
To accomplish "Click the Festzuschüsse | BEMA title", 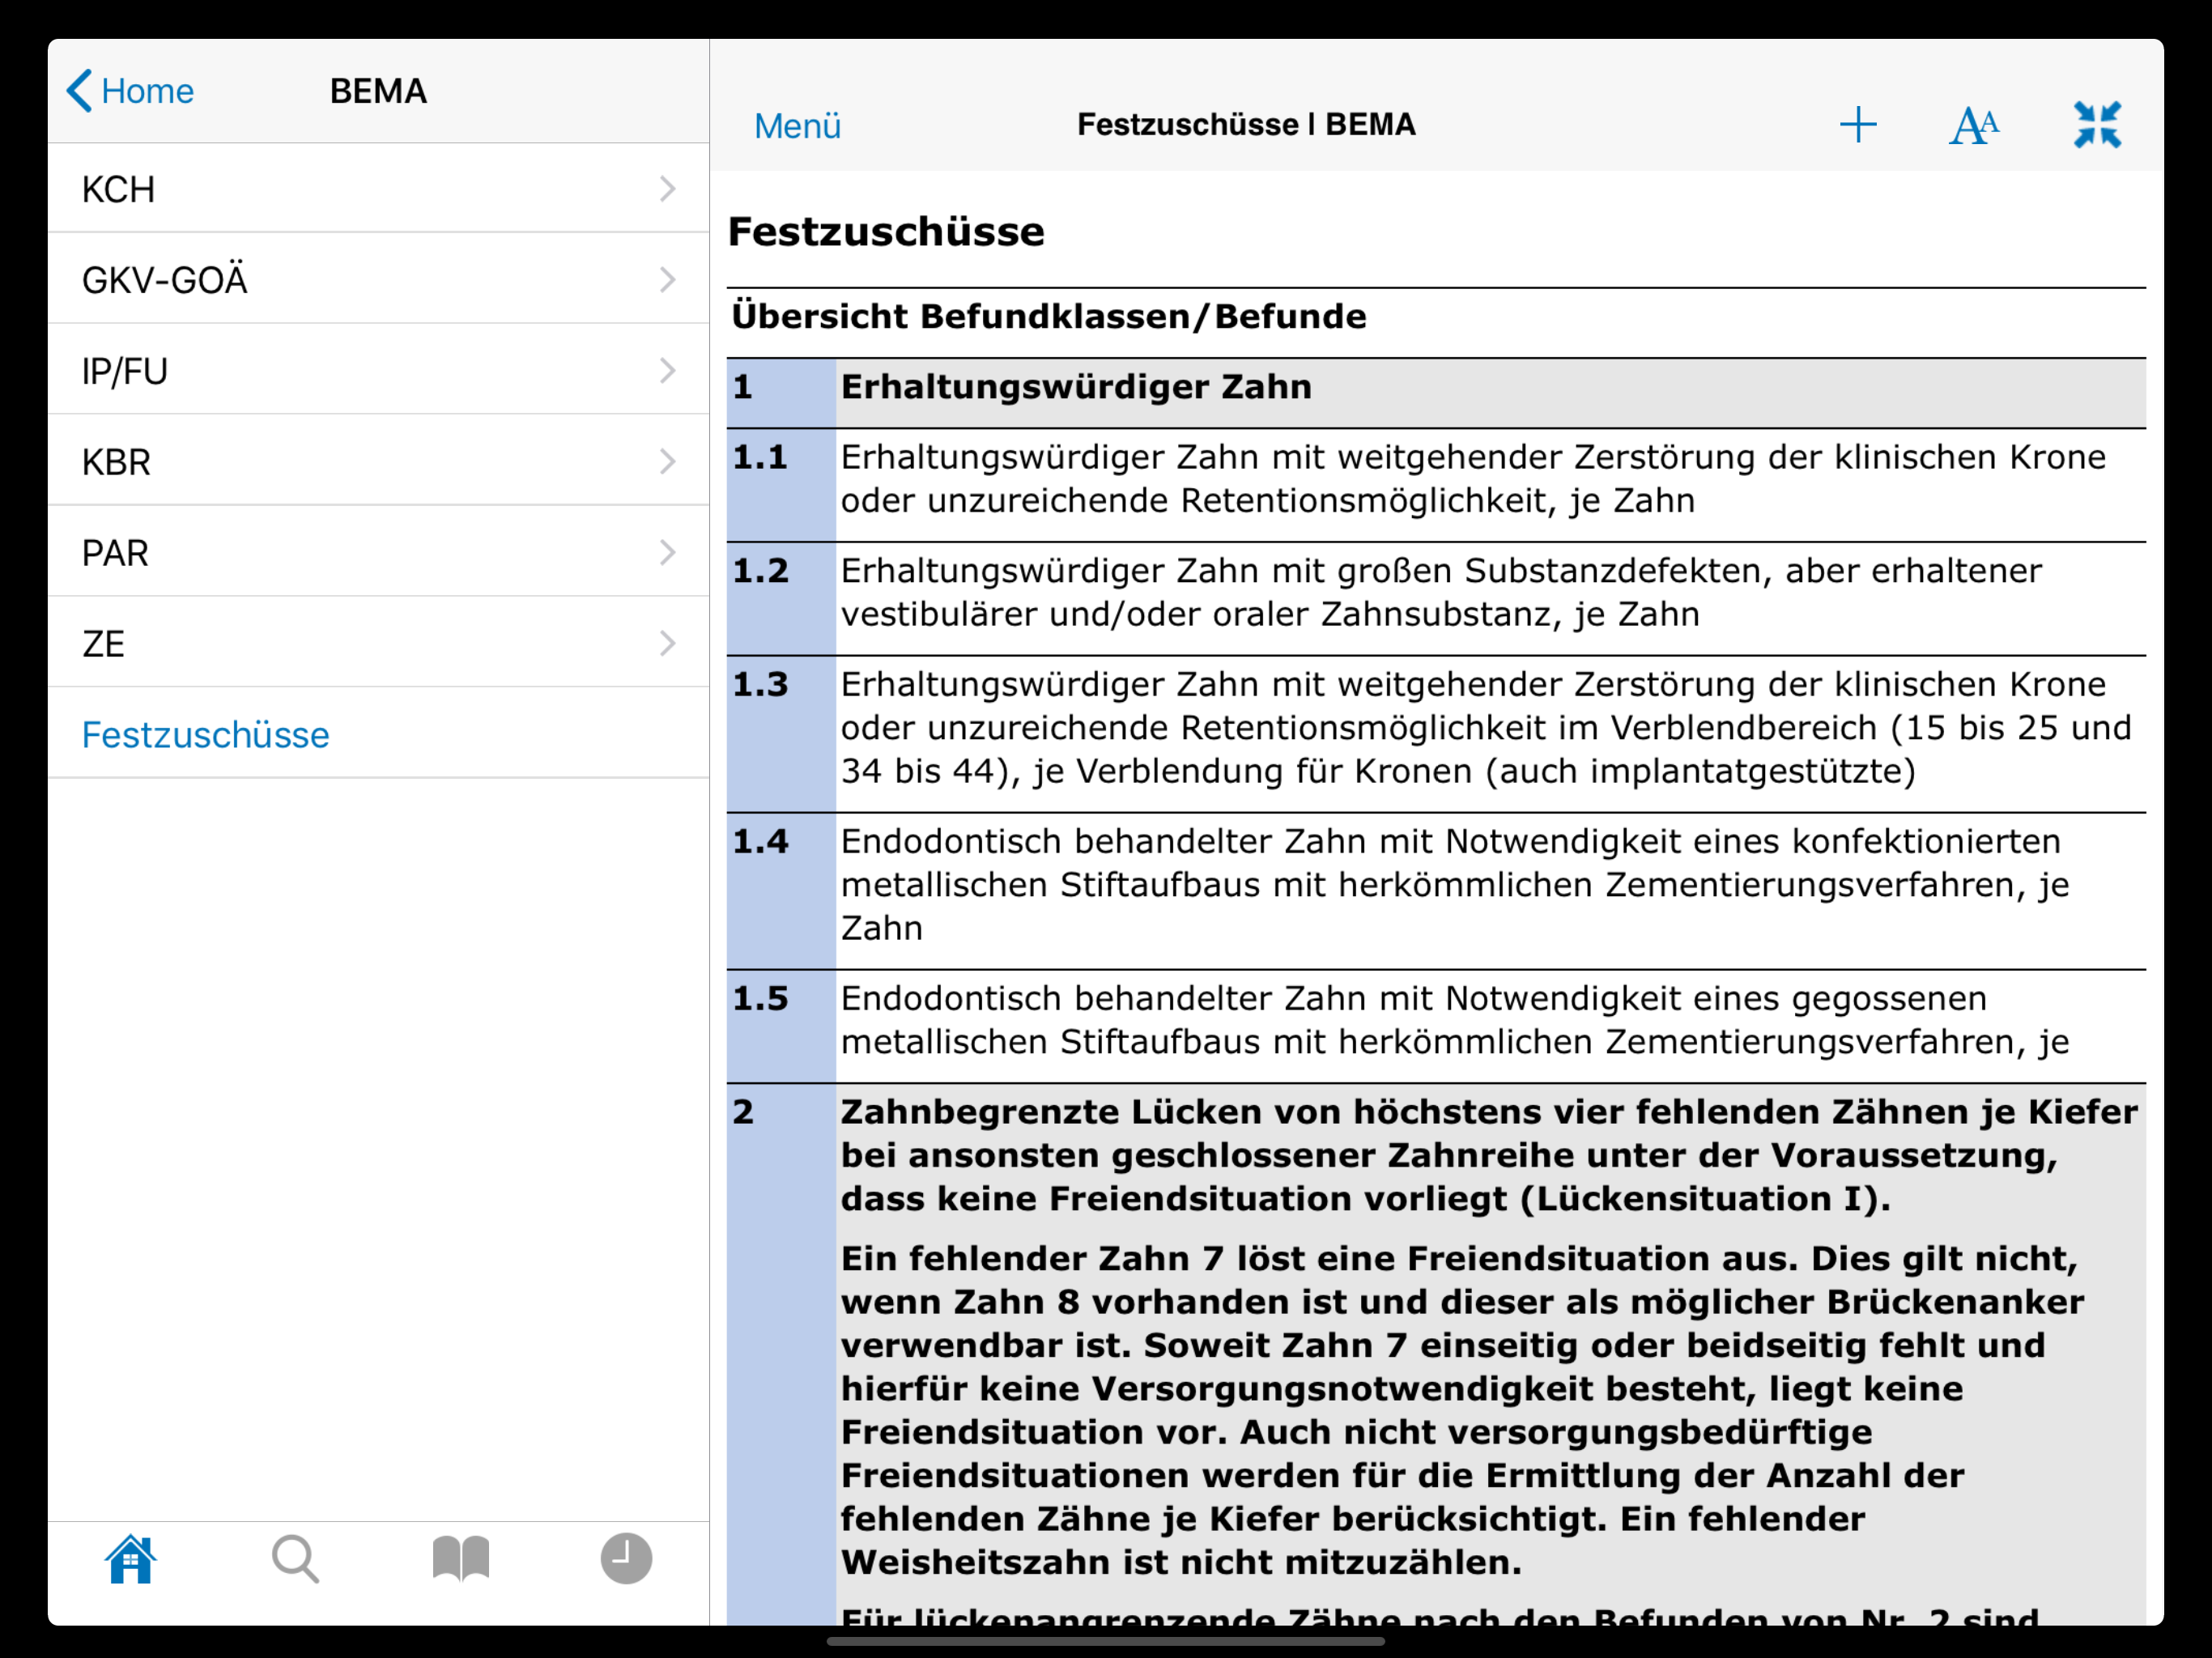I will pos(1246,124).
